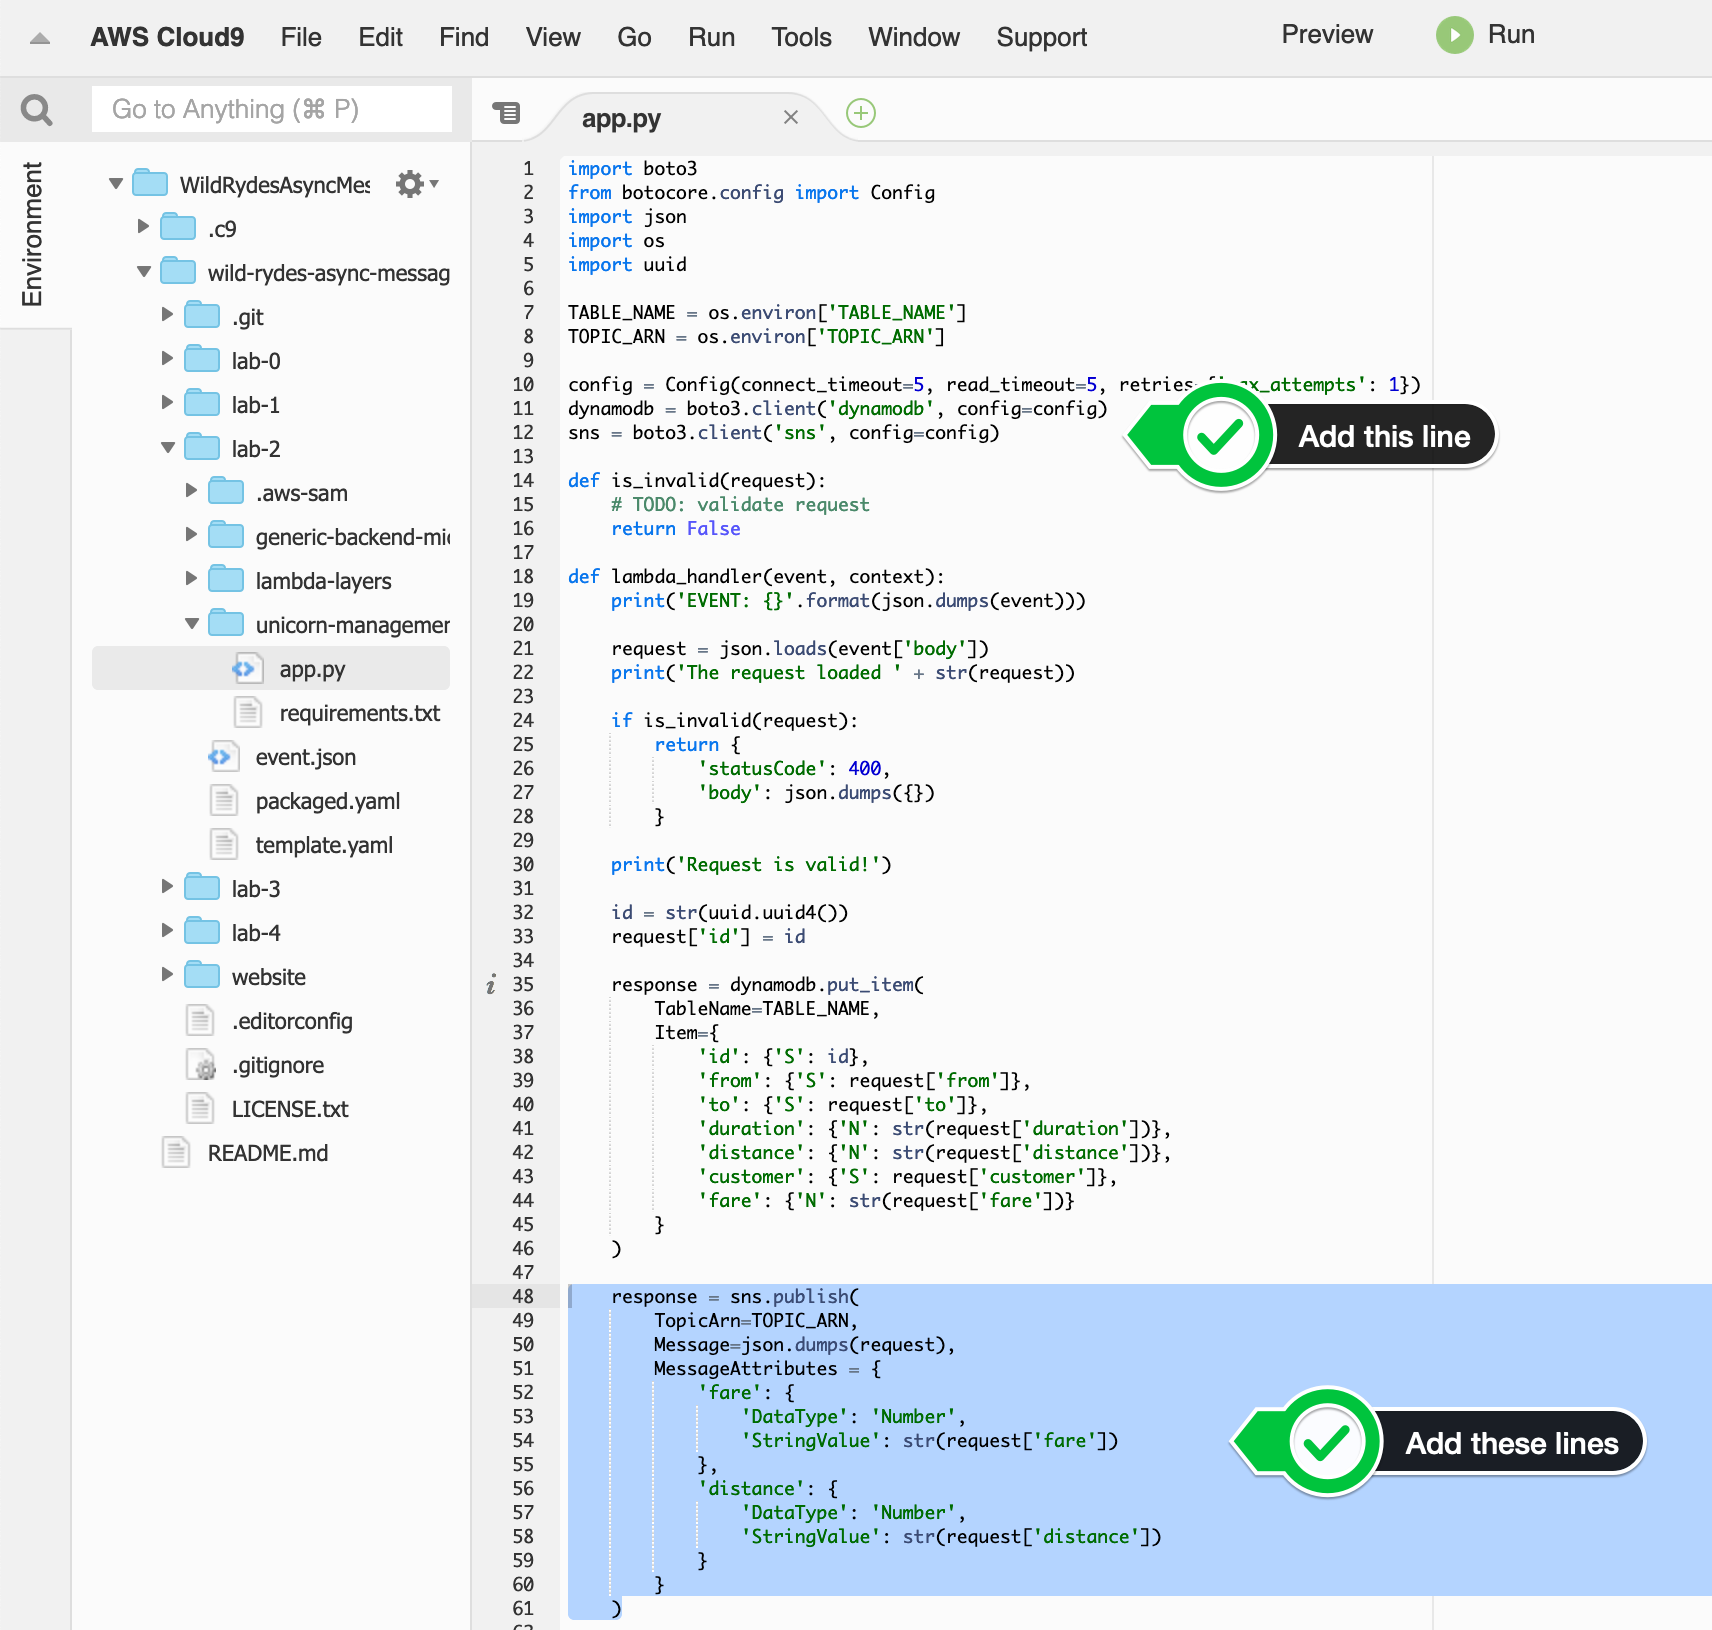Expand the .aws-sam folder
Viewport: 1712px width, 1630px height.
click(191, 491)
